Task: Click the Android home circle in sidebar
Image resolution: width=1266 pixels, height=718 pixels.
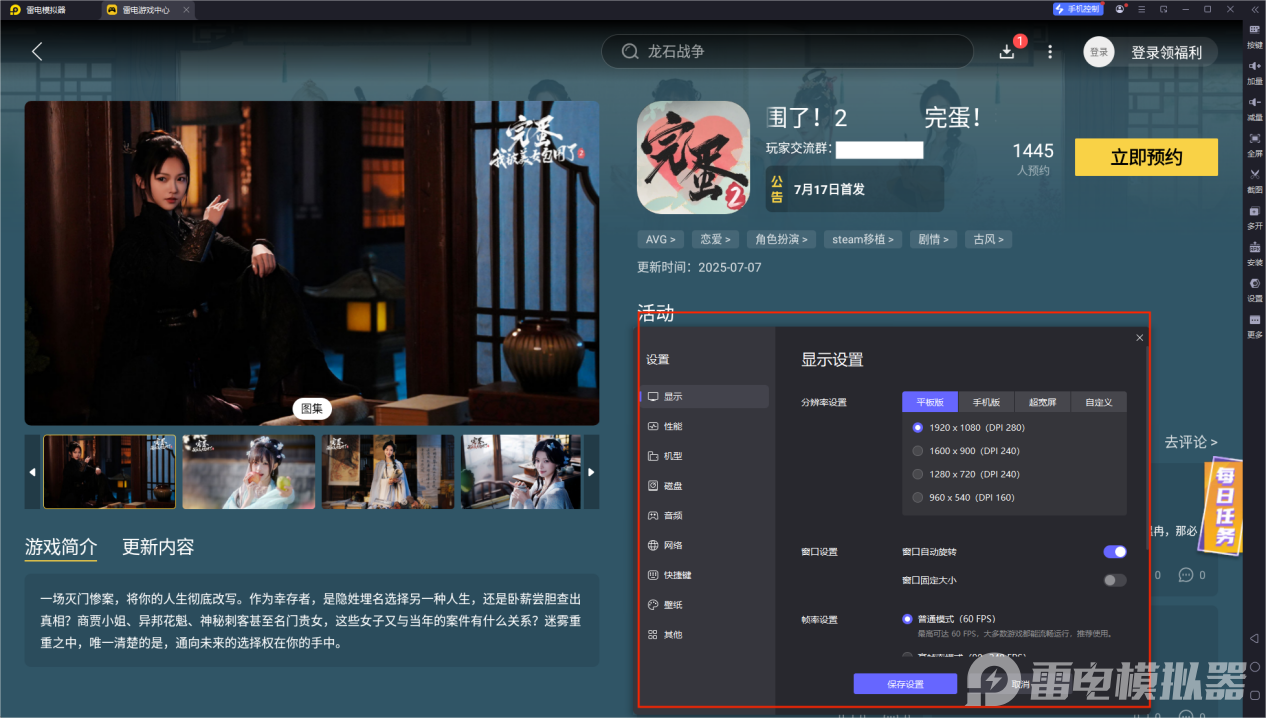Action: [1254, 666]
